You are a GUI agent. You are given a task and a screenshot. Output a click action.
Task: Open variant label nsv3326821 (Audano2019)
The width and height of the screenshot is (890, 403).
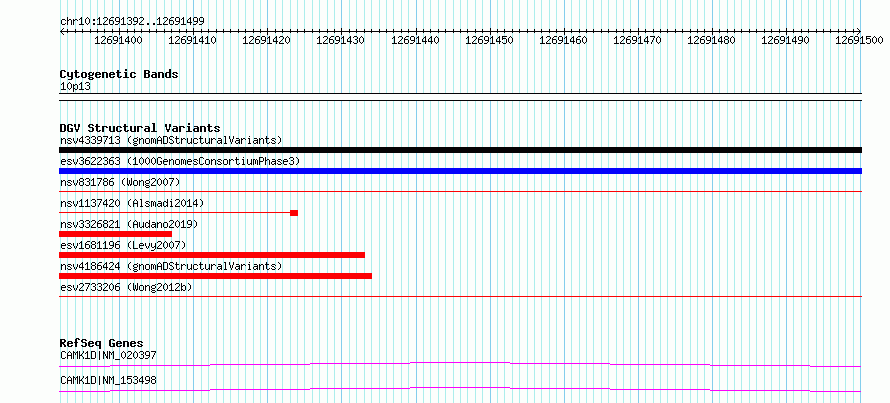129,224
